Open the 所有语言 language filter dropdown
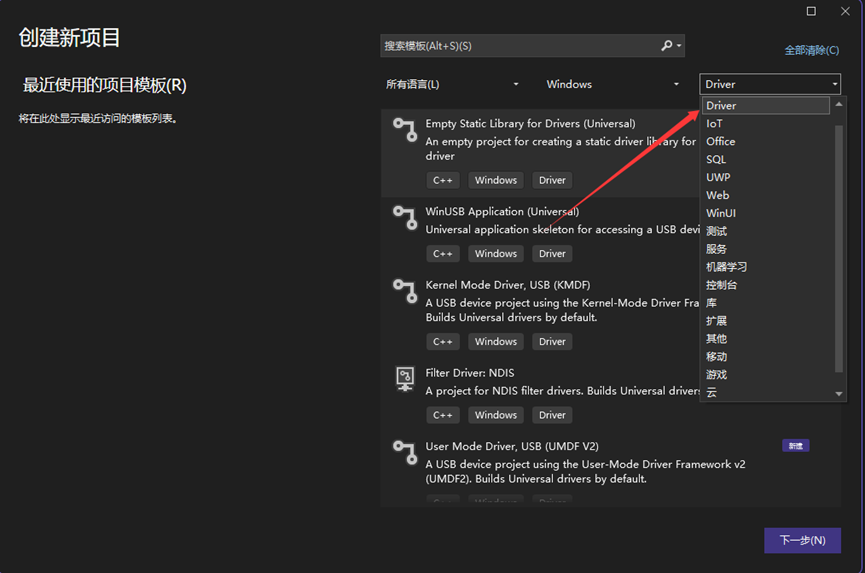 (x=452, y=84)
